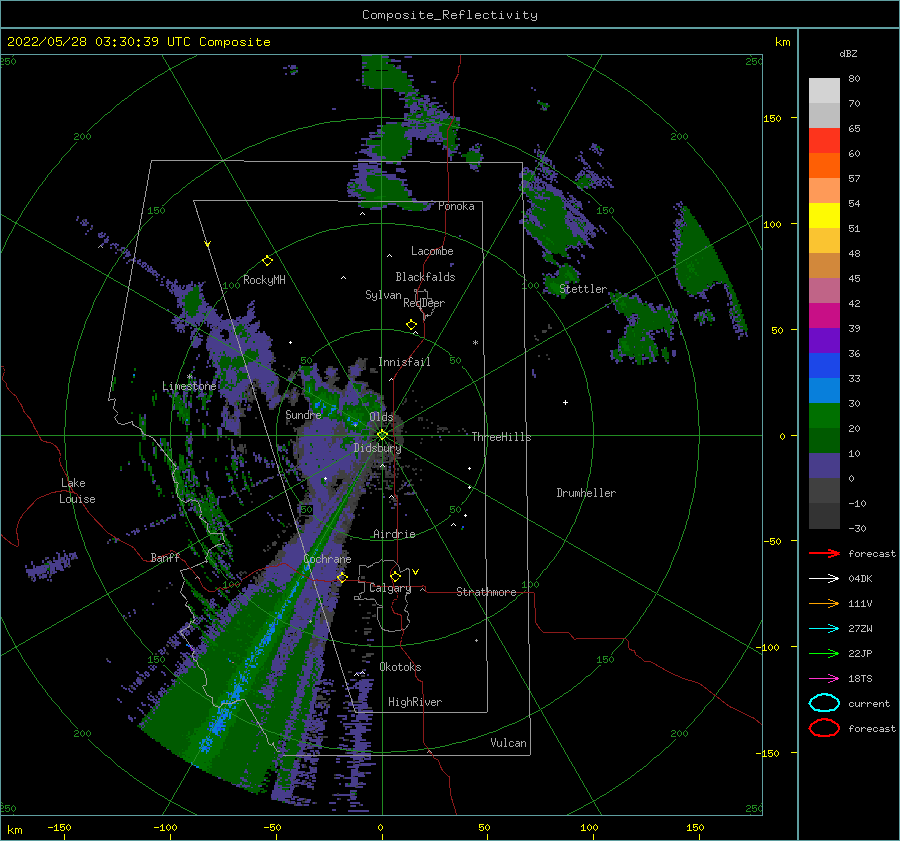
Task: Click the red forecast ellipse icon
Action: pos(824,728)
